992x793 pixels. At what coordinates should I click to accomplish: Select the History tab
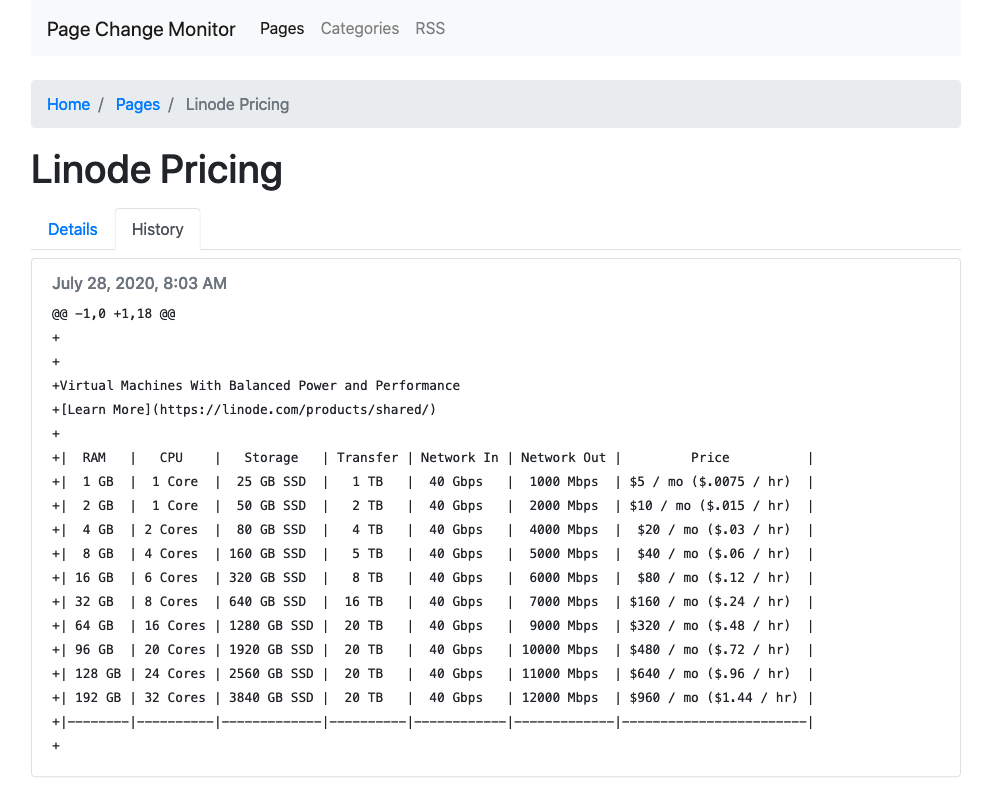[x=158, y=229]
